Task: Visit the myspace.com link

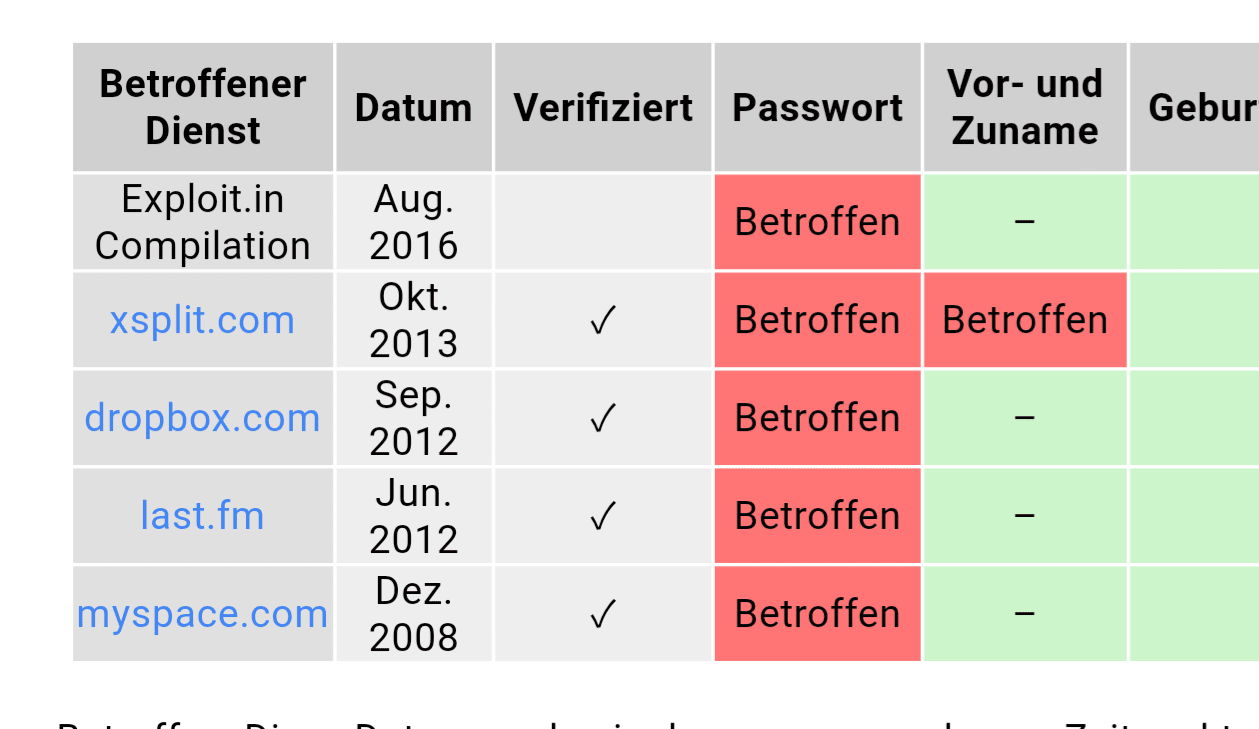Action: tap(202, 614)
